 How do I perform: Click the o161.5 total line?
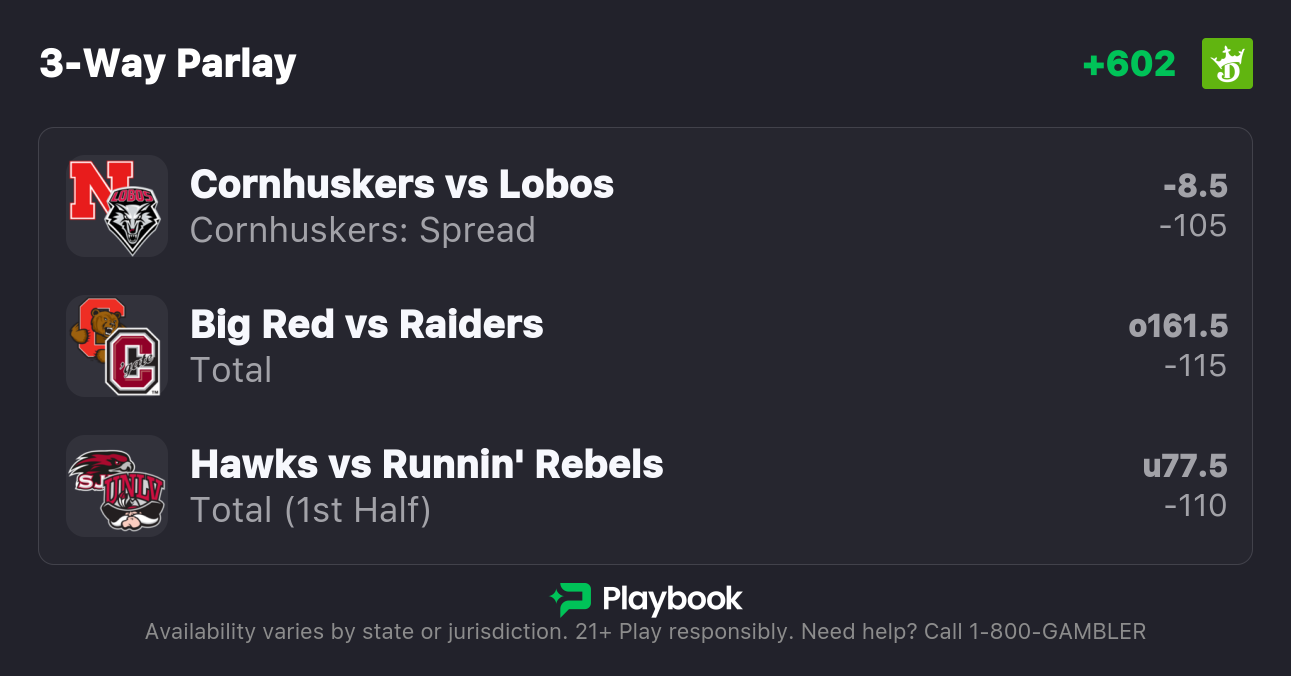tap(1178, 326)
